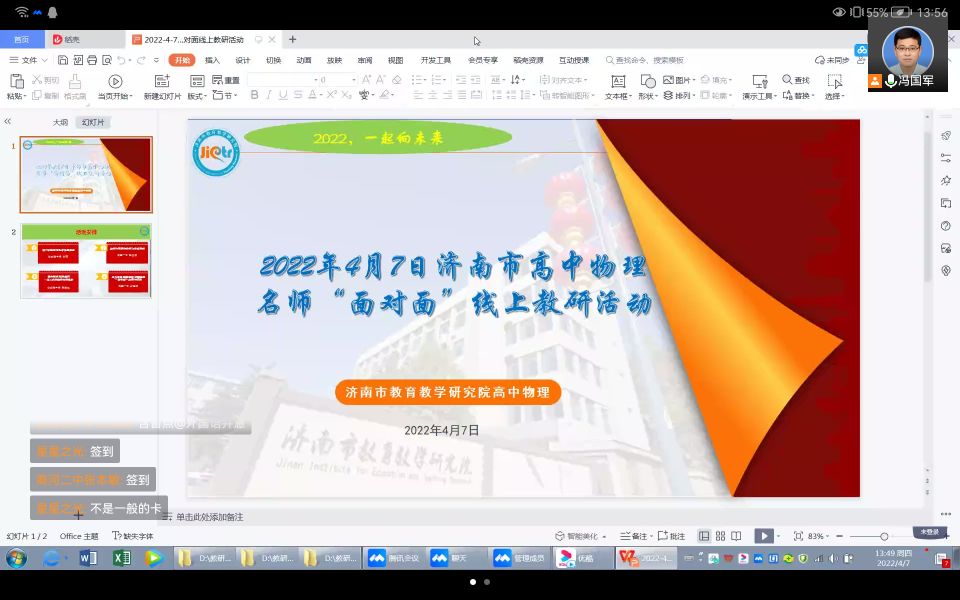Click the 新建幻灯片 (New Slide) icon
Viewport: 960px width, 600px height.
click(x=162, y=81)
